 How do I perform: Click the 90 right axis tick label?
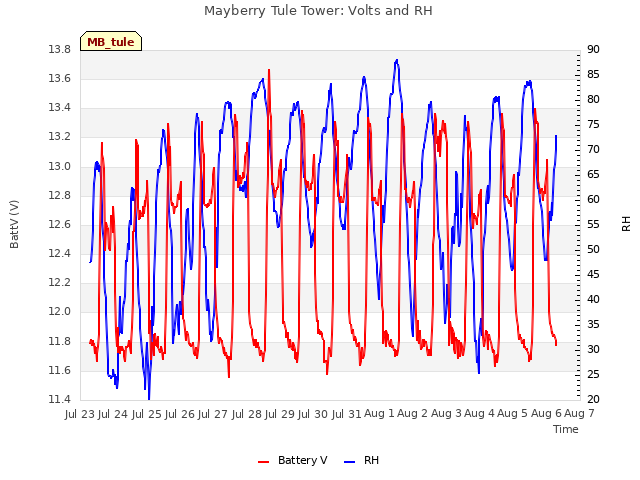(x=593, y=50)
